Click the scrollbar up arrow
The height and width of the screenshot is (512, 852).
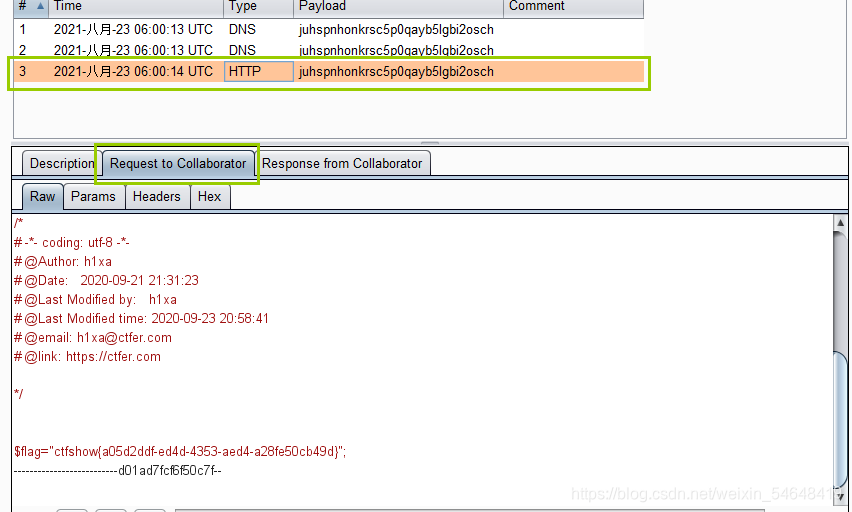click(x=840, y=222)
